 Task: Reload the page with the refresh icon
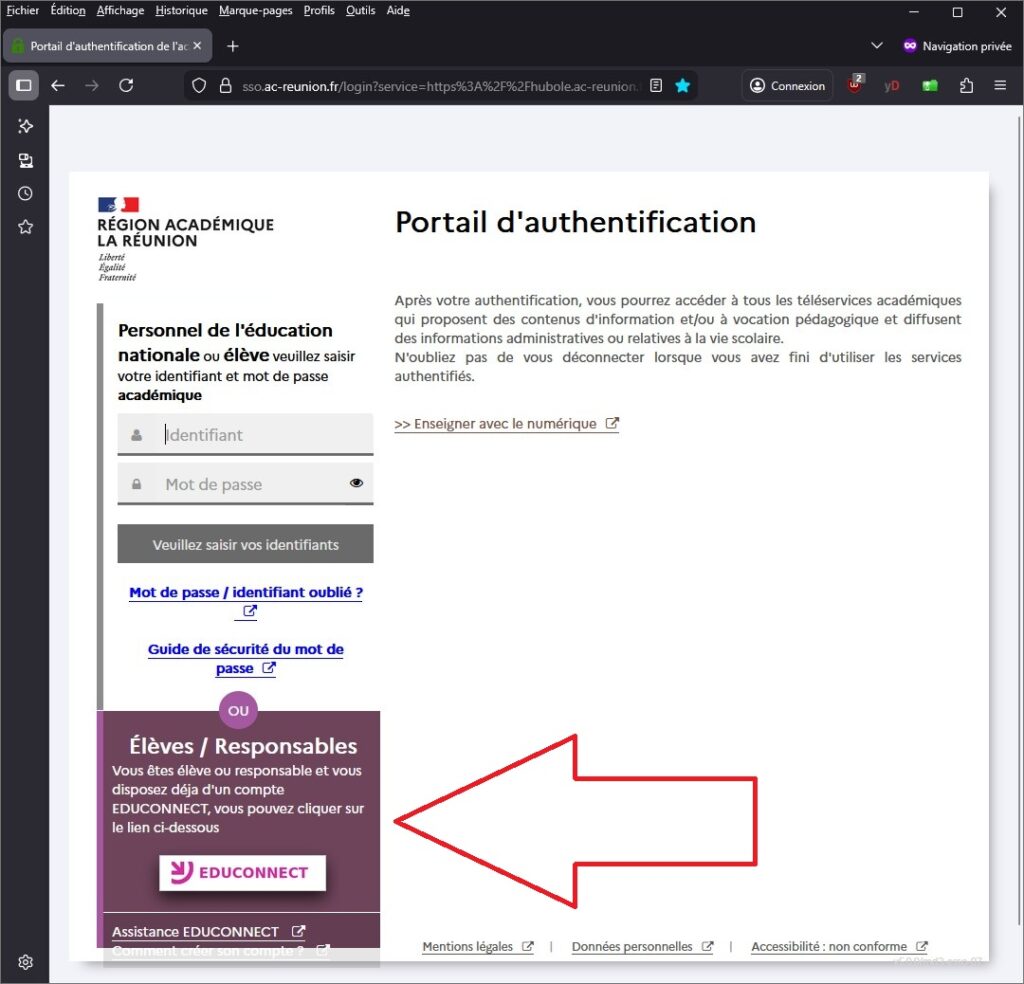coord(126,86)
